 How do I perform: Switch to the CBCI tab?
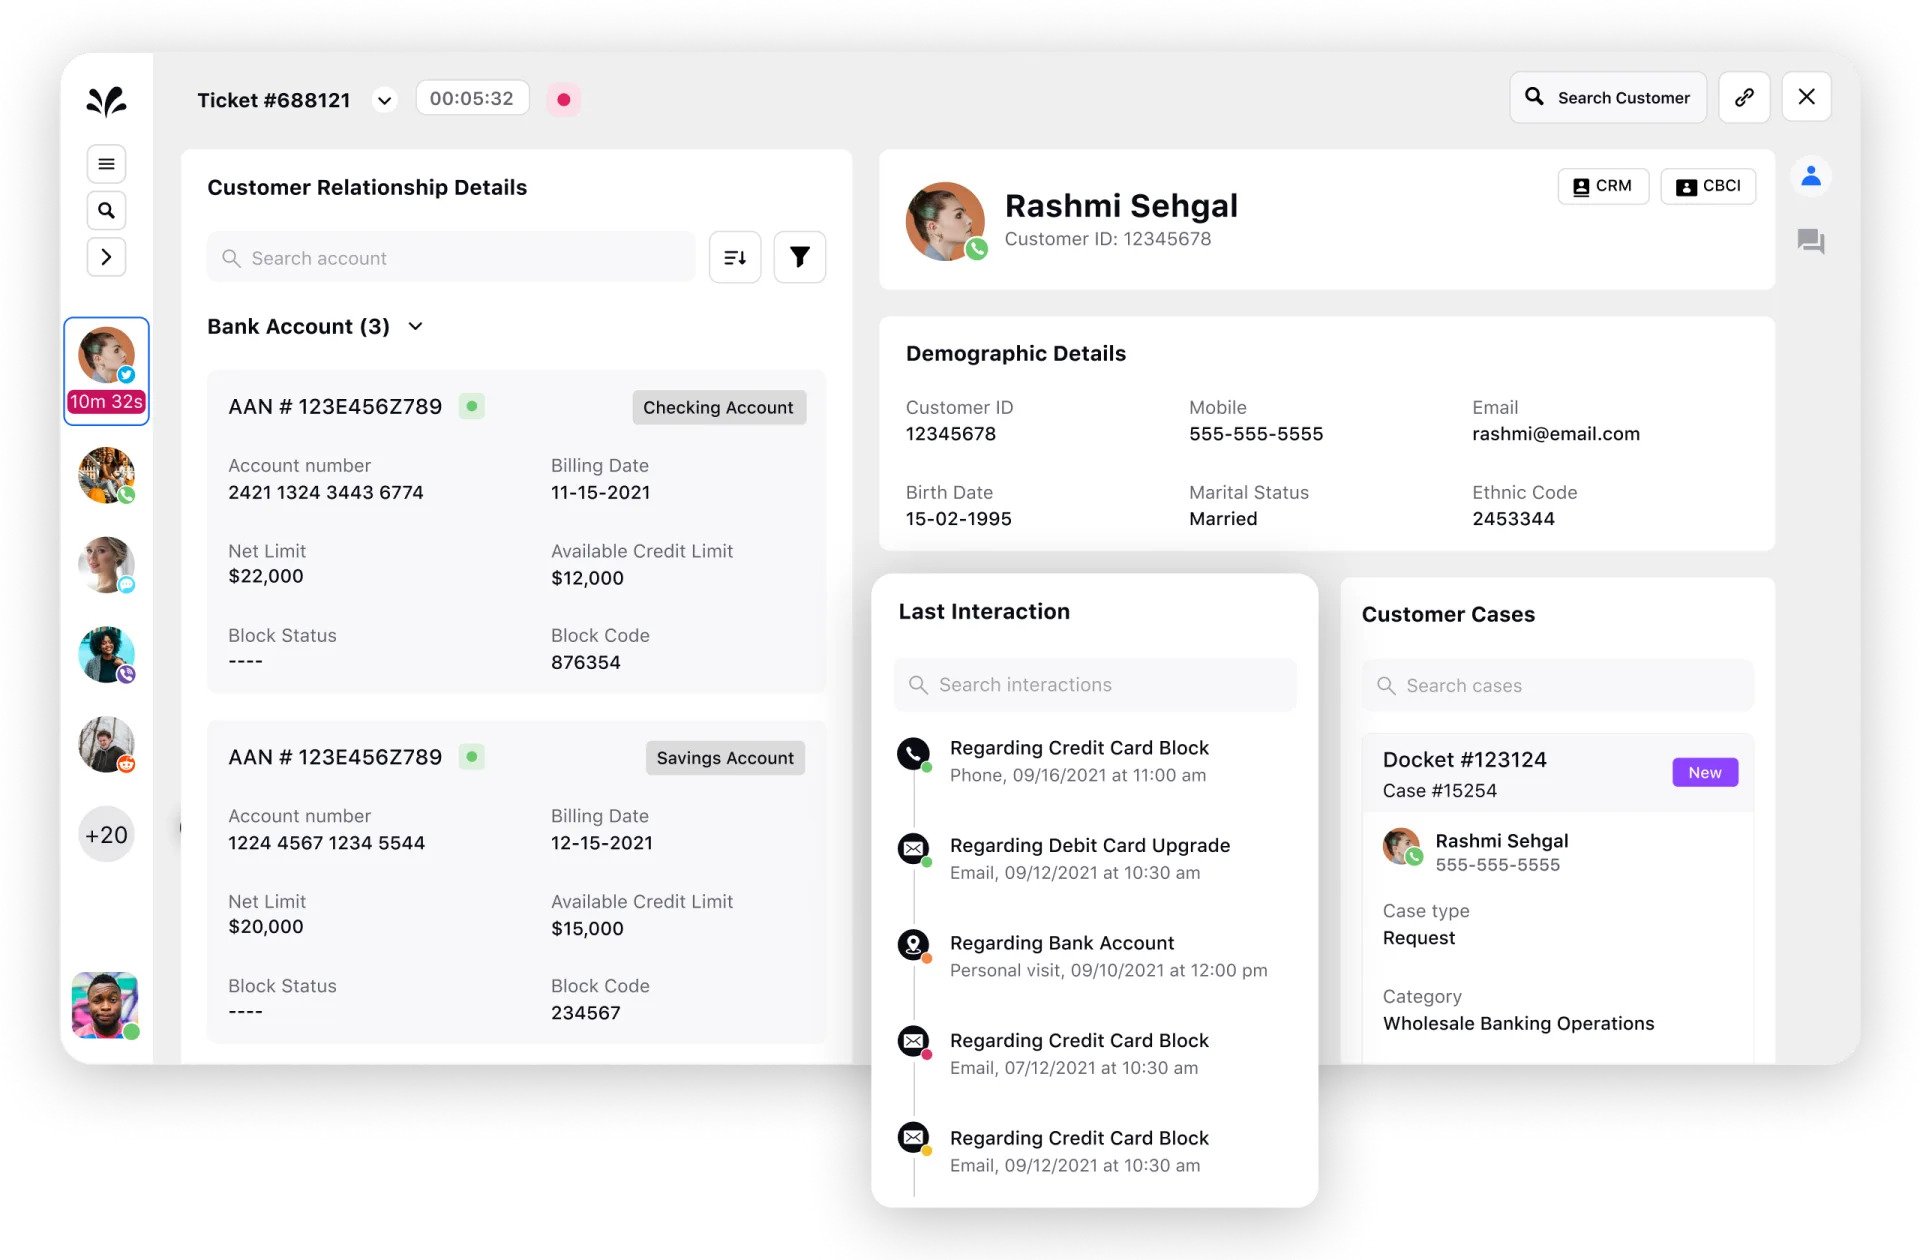coord(1708,186)
